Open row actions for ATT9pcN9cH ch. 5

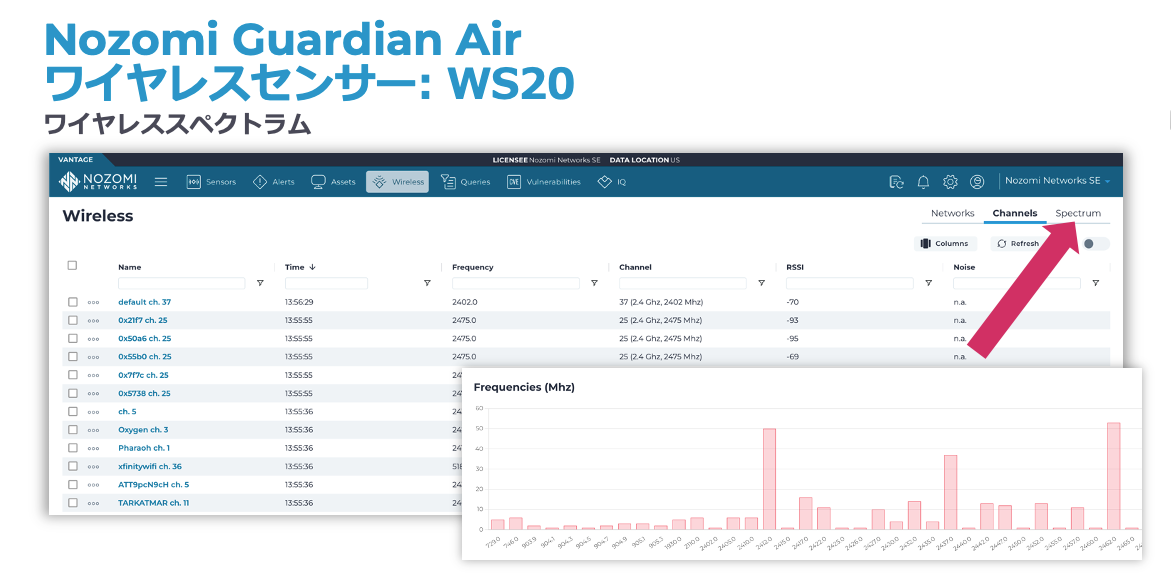point(93,485)
